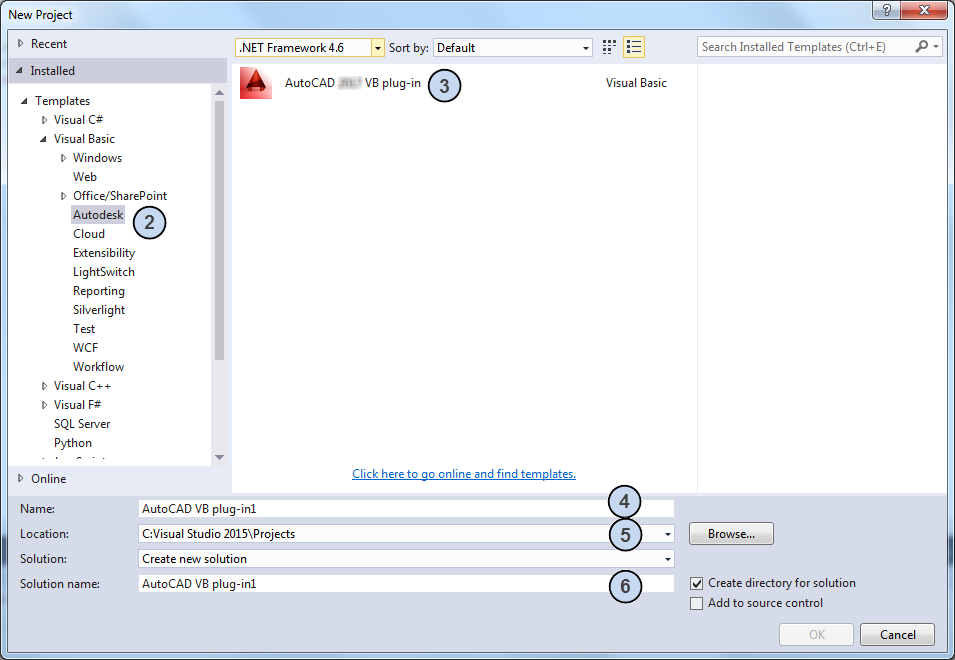Expand the Windows node arrow

coord(63,158)
